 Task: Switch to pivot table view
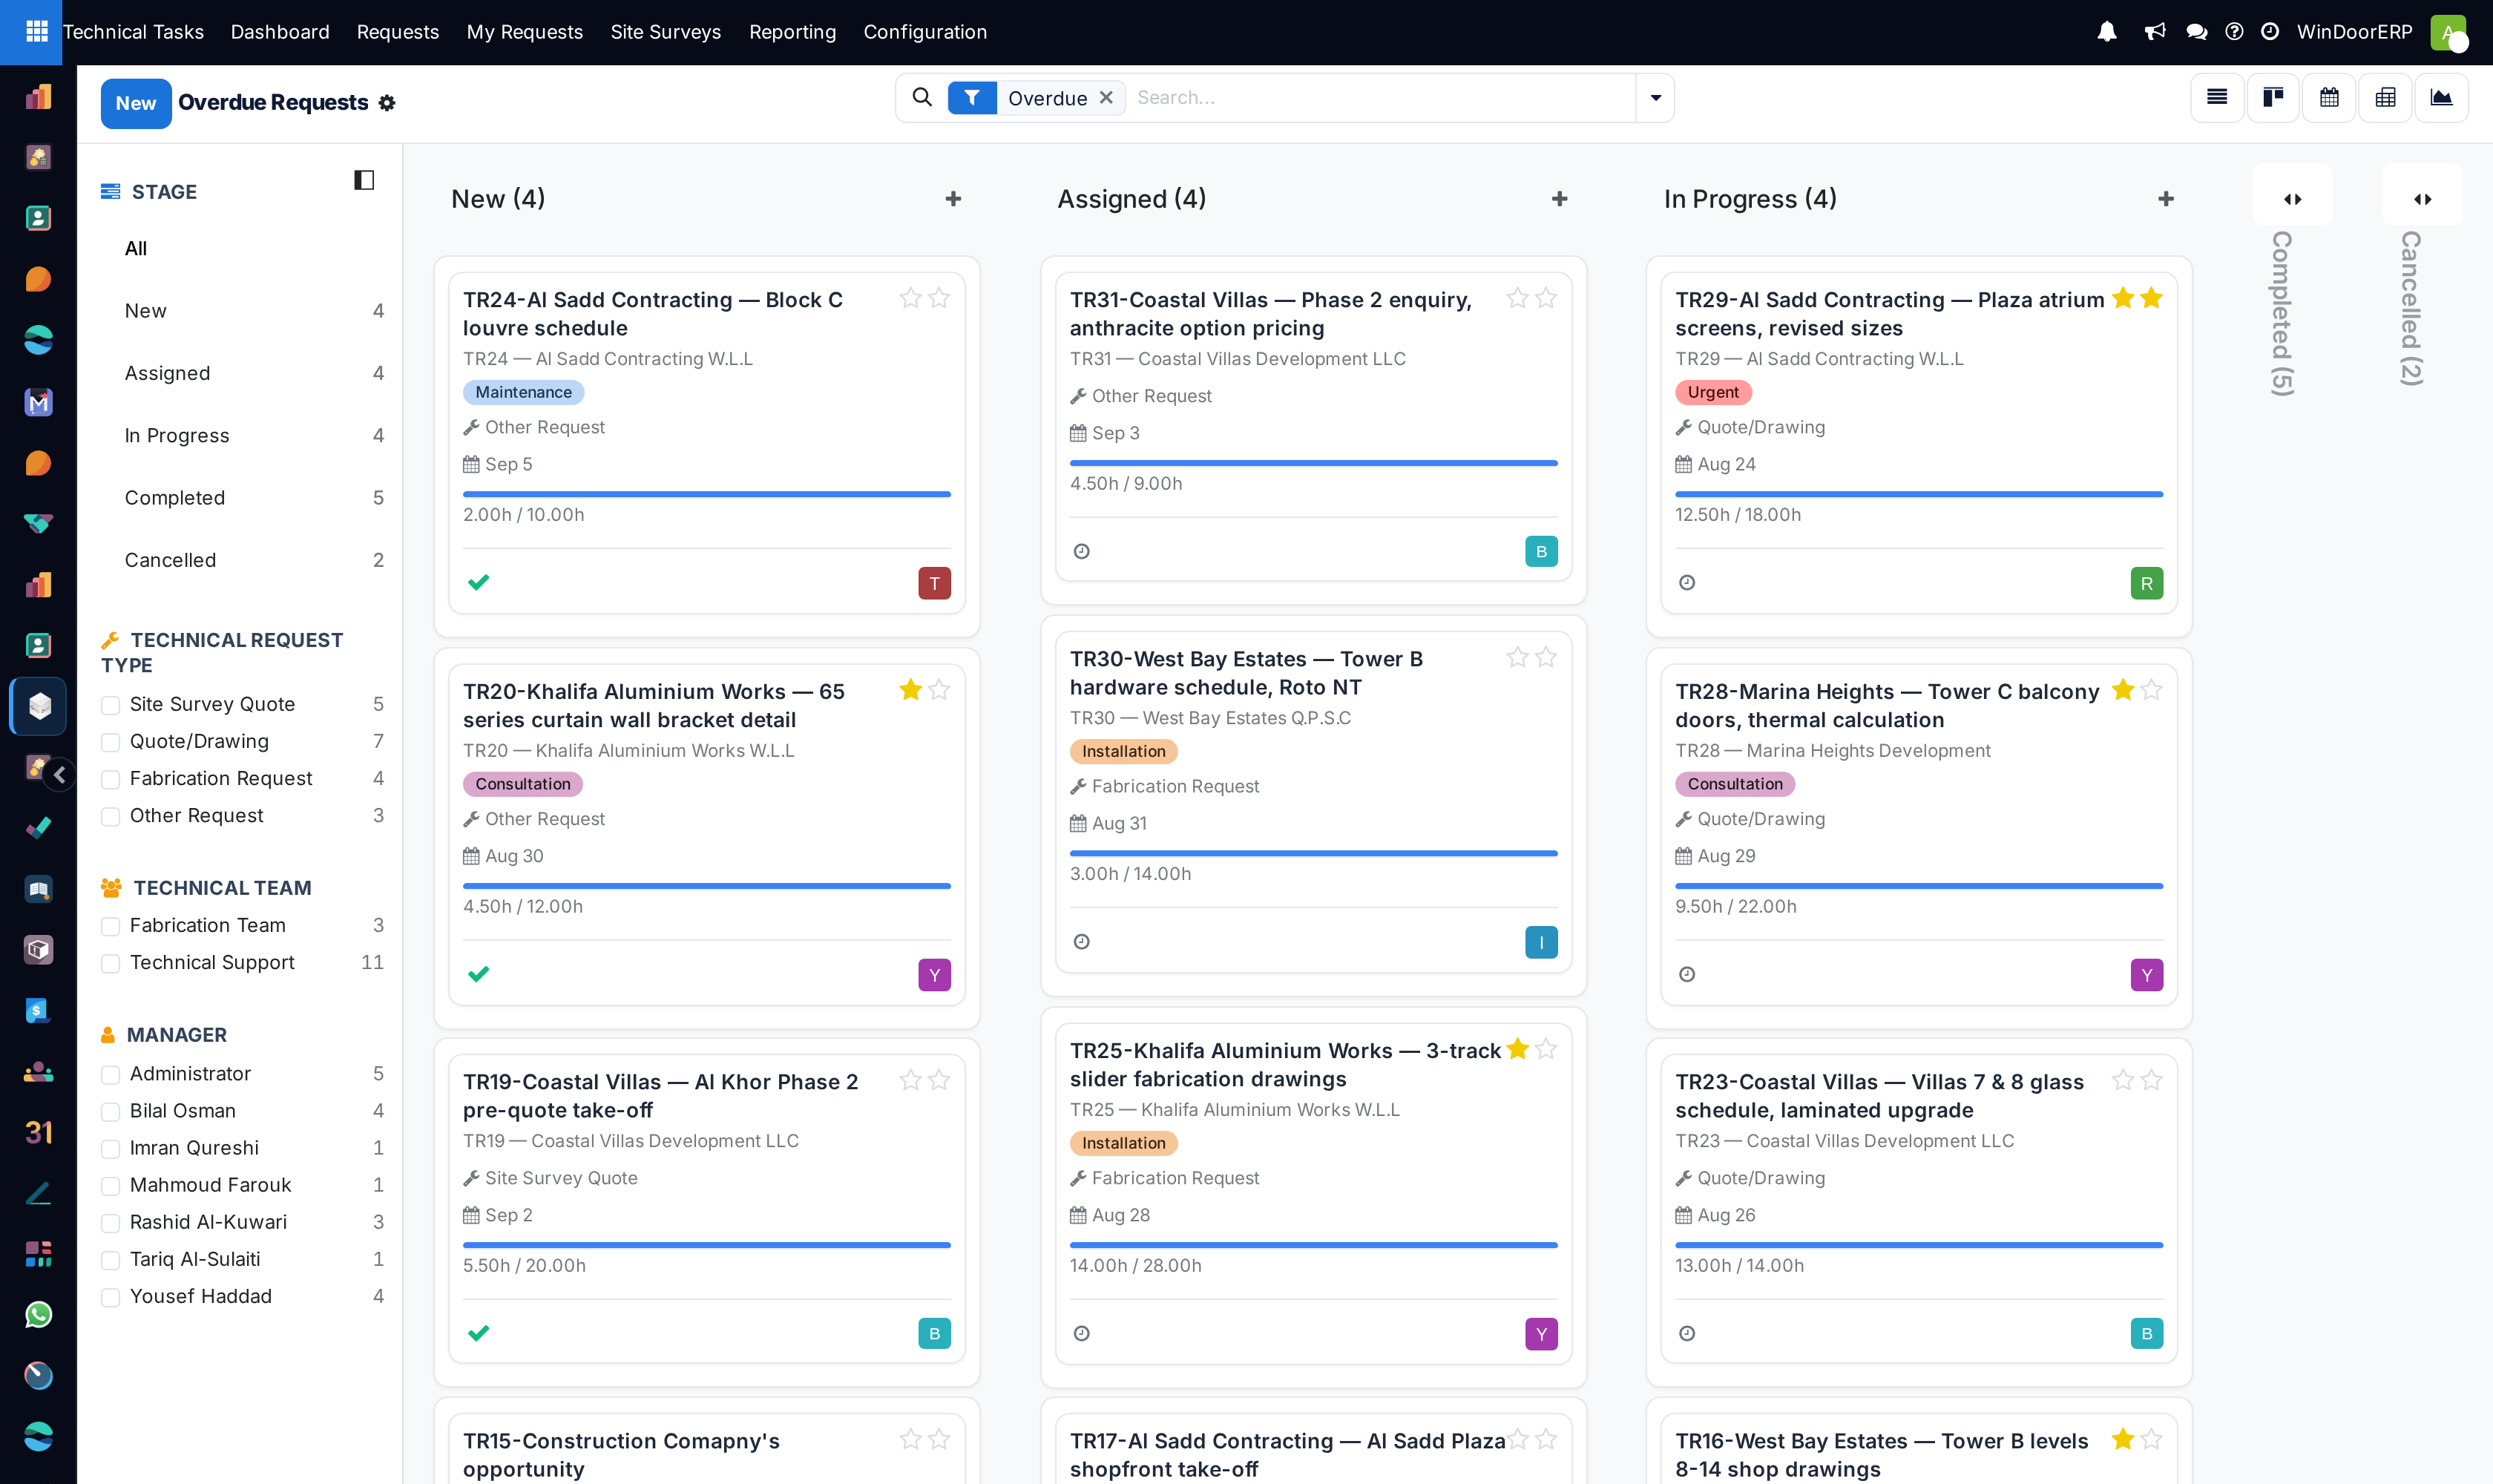tap(2385, 97)
